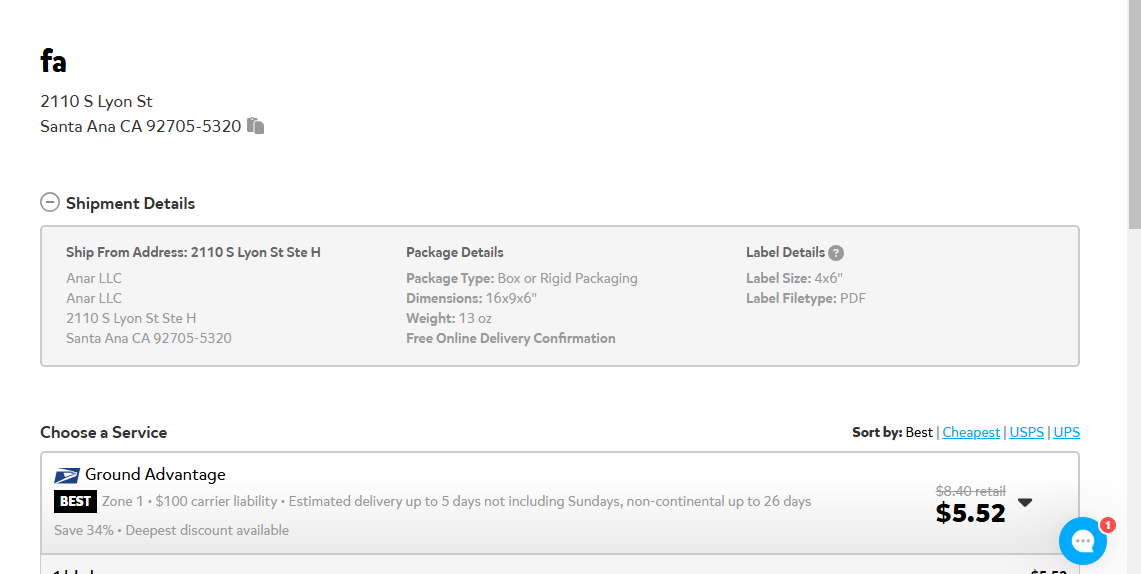This screenshot has height=574, width=1141.
Task: Sort services by USPS
Action: pos(1027,432)
